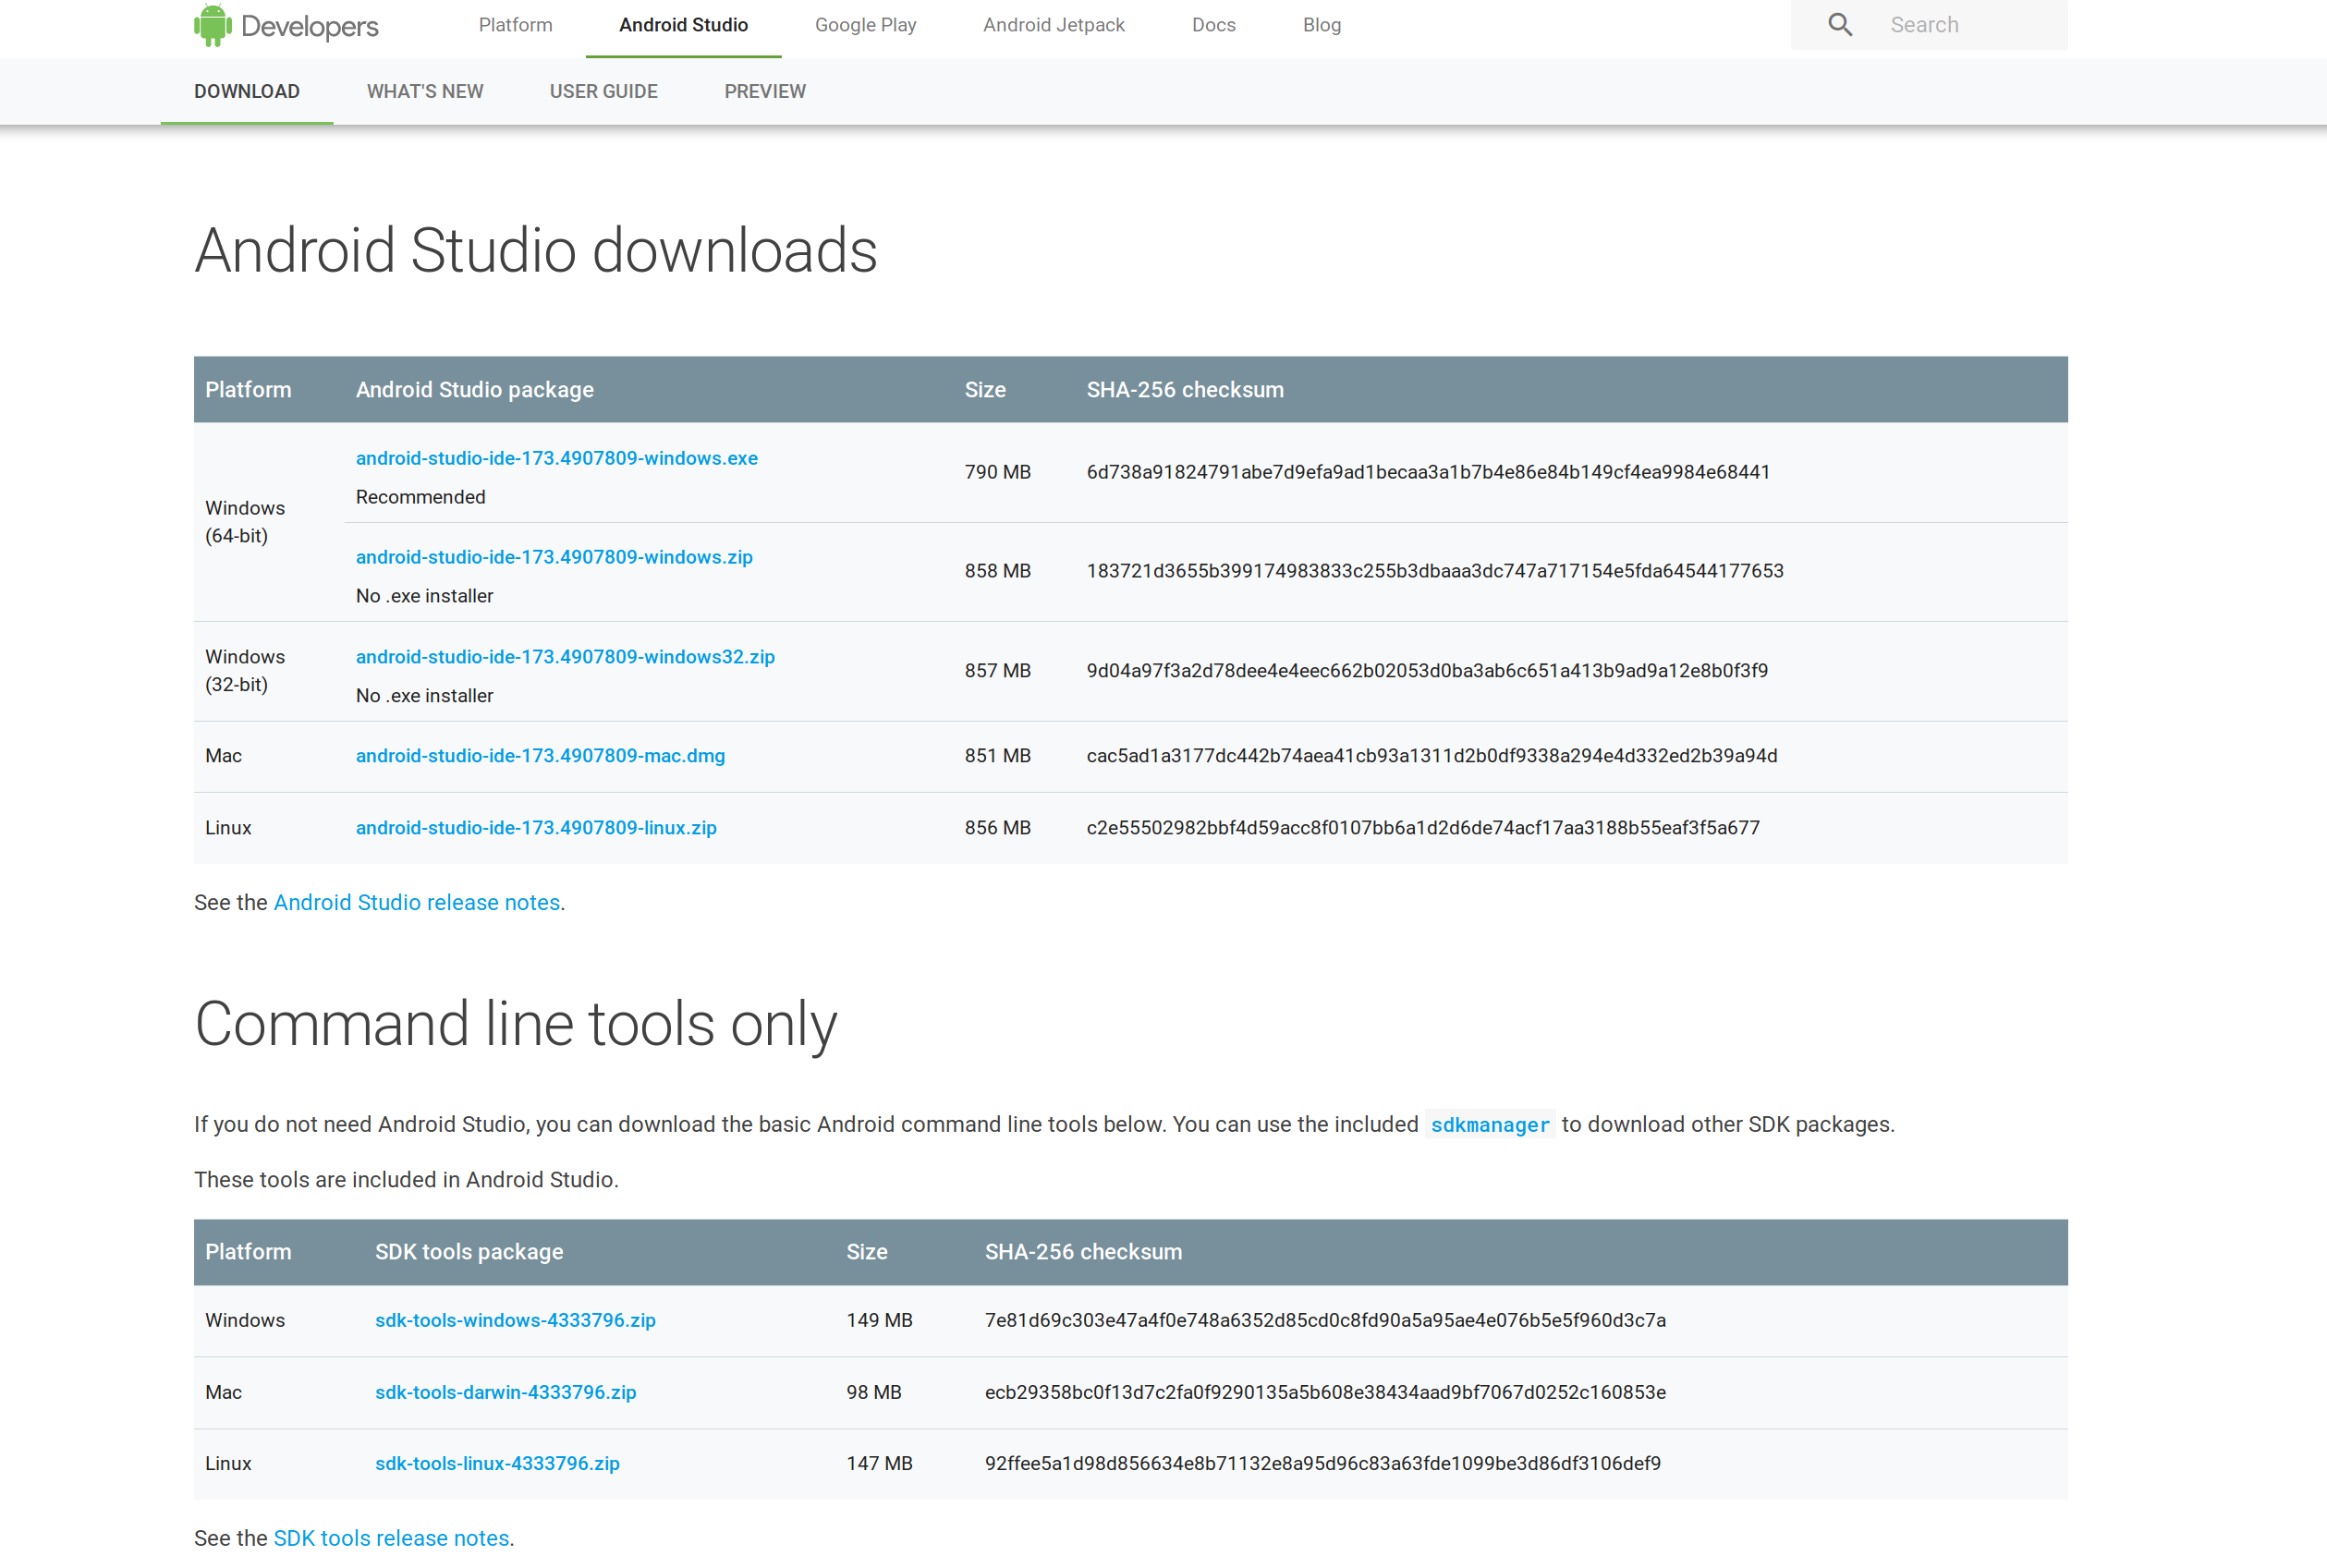Select the DOWNLOAD tab

(x=245, y=91)
